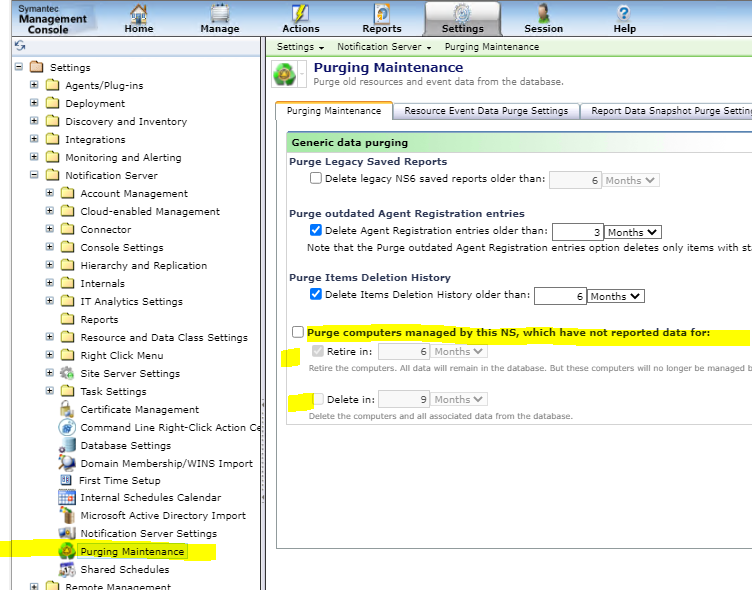Open the Notification Server breadcrumb menu
This screenshot has height=590, width=752.
pos(384,47)
